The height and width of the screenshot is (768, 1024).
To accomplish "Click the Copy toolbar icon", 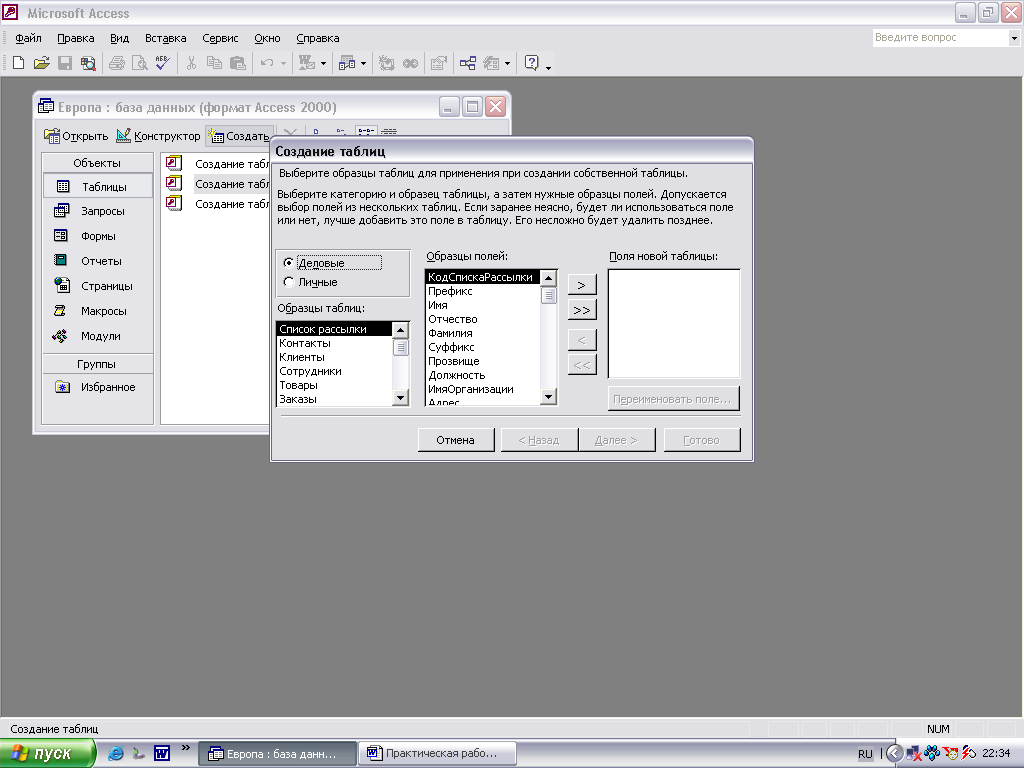I will tap(214, 63).
